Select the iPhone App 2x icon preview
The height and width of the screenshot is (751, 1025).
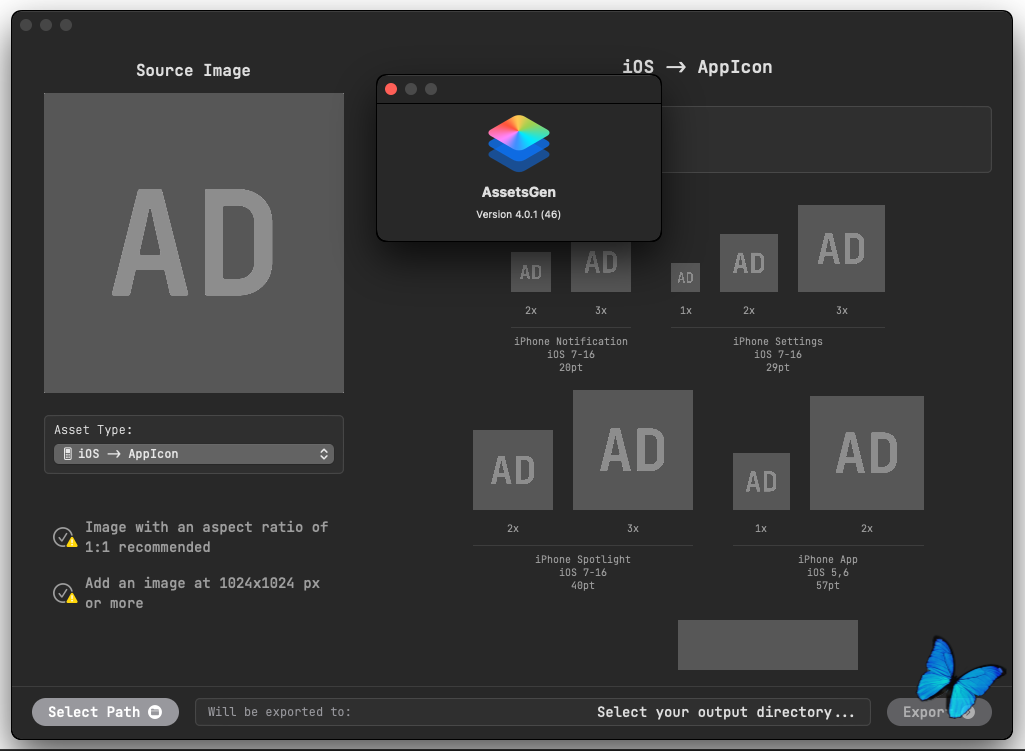(x=866, y=453)
